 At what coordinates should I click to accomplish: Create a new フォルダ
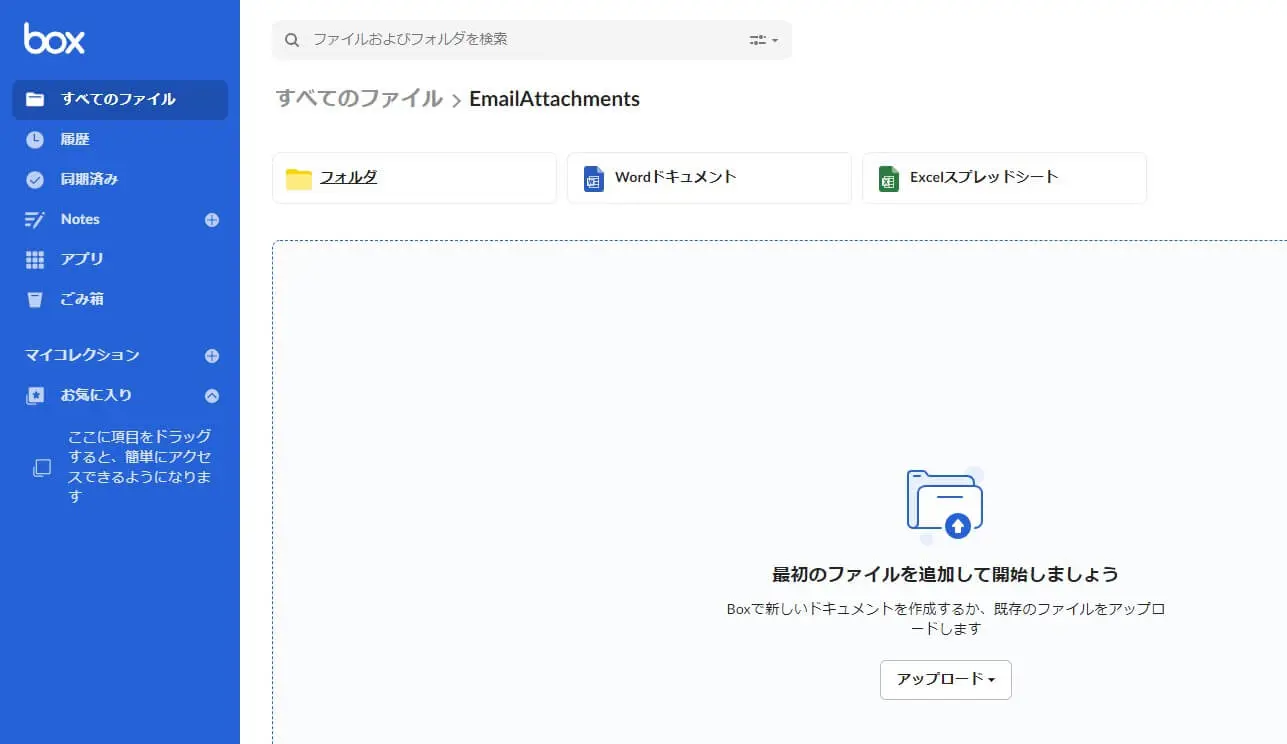point(414,178)
